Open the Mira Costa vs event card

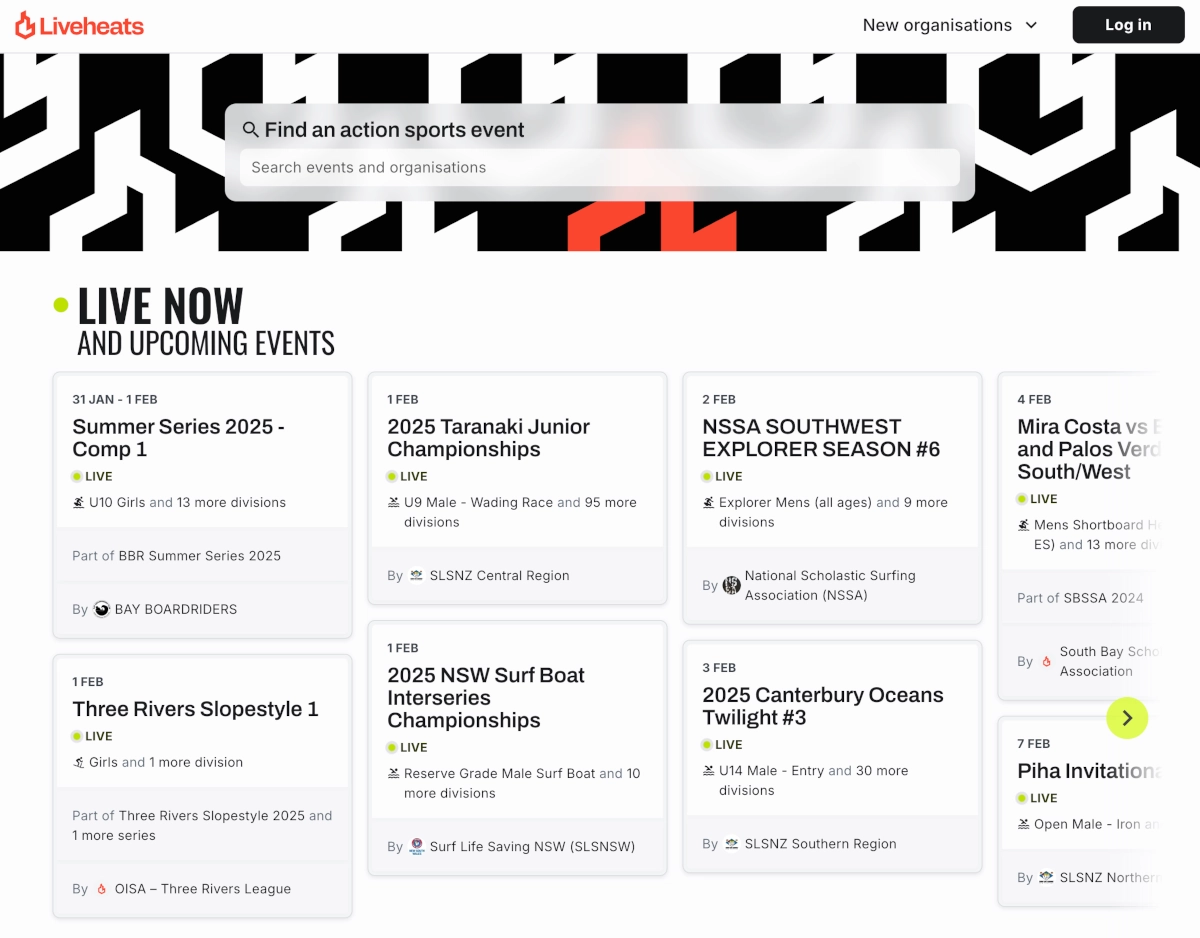point(1089,449)
